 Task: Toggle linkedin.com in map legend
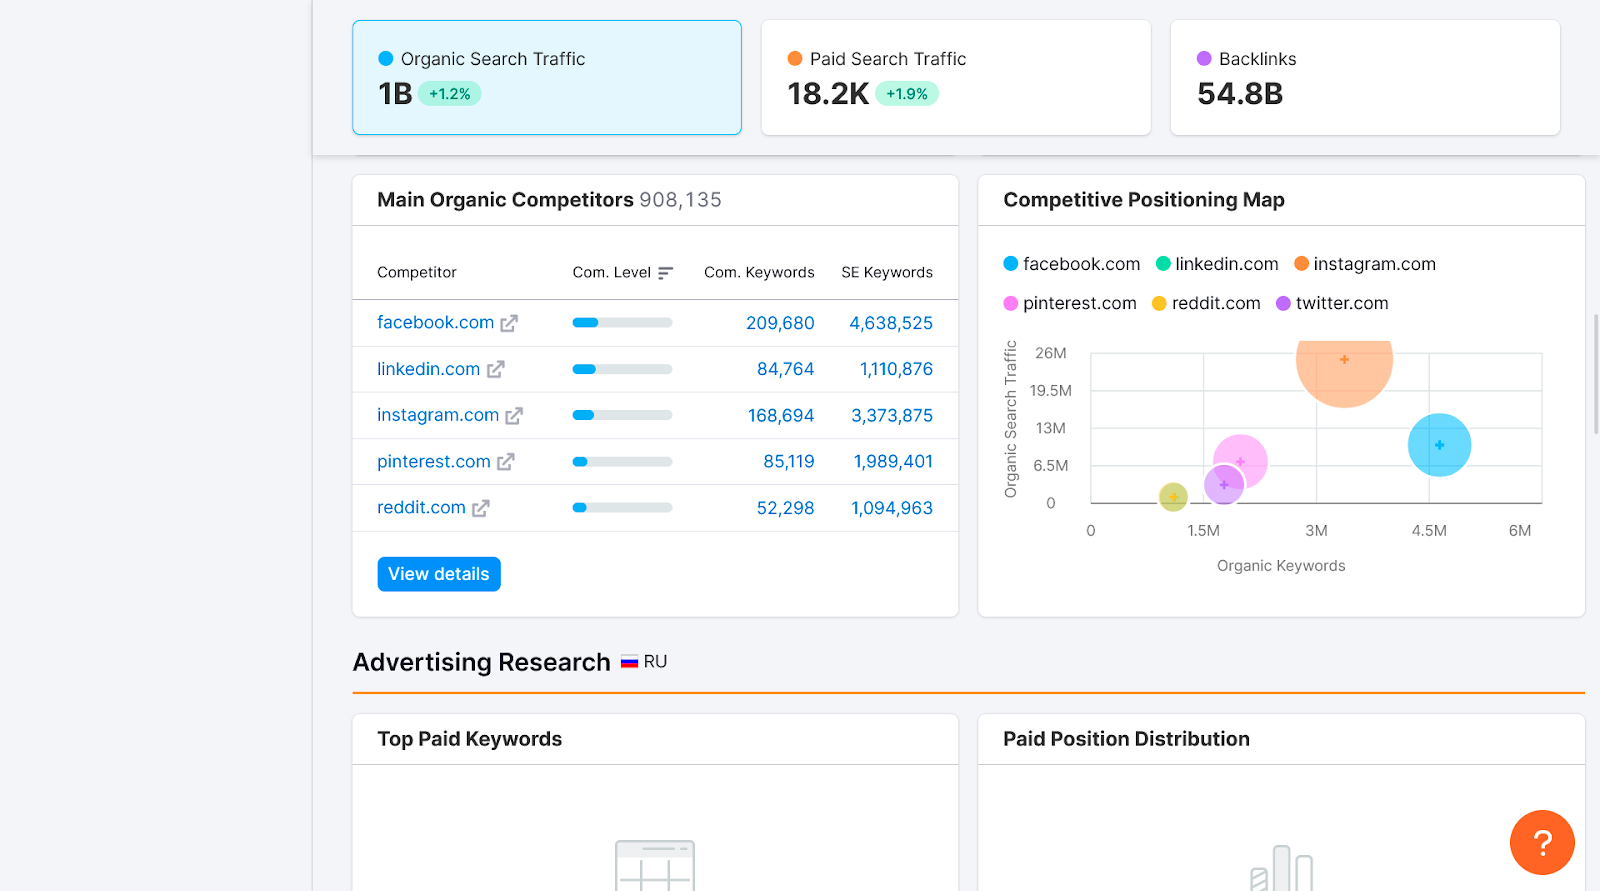click(1217, 264)
